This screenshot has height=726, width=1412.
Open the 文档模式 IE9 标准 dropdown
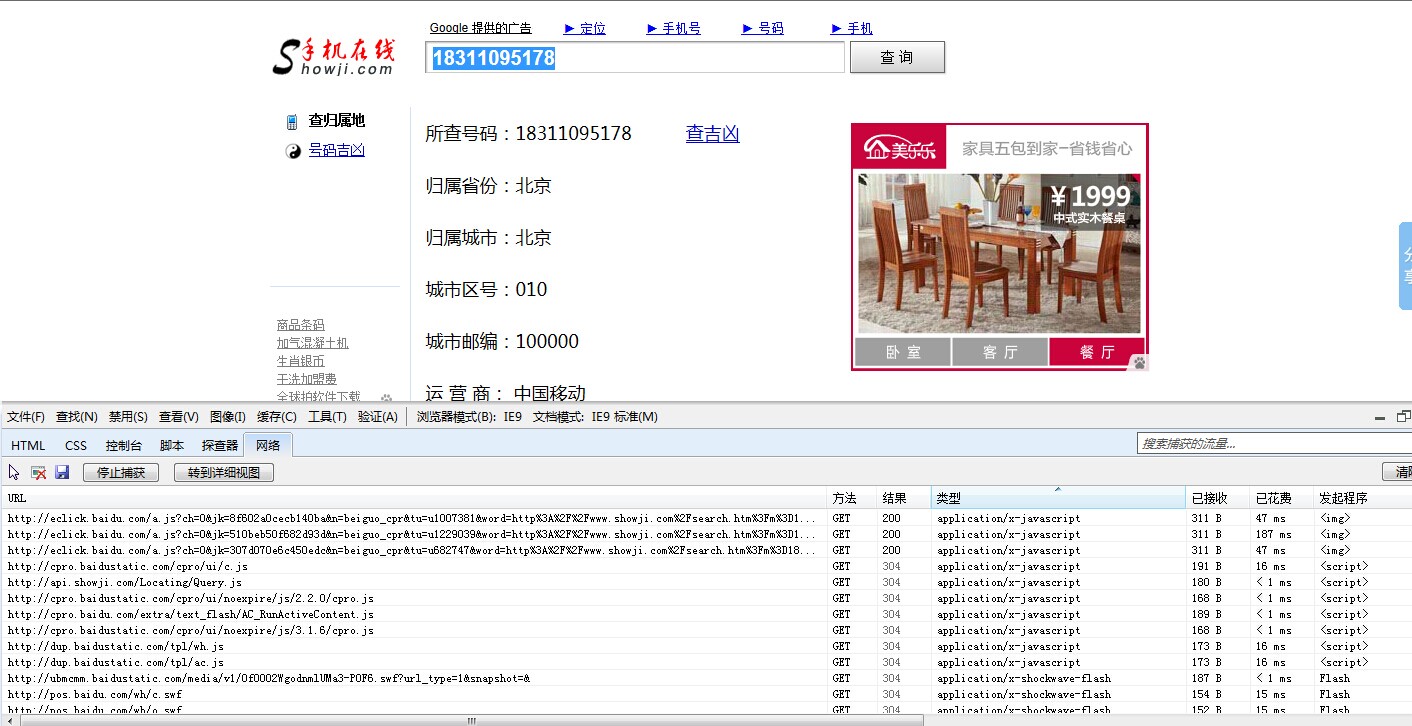(595, 417)
